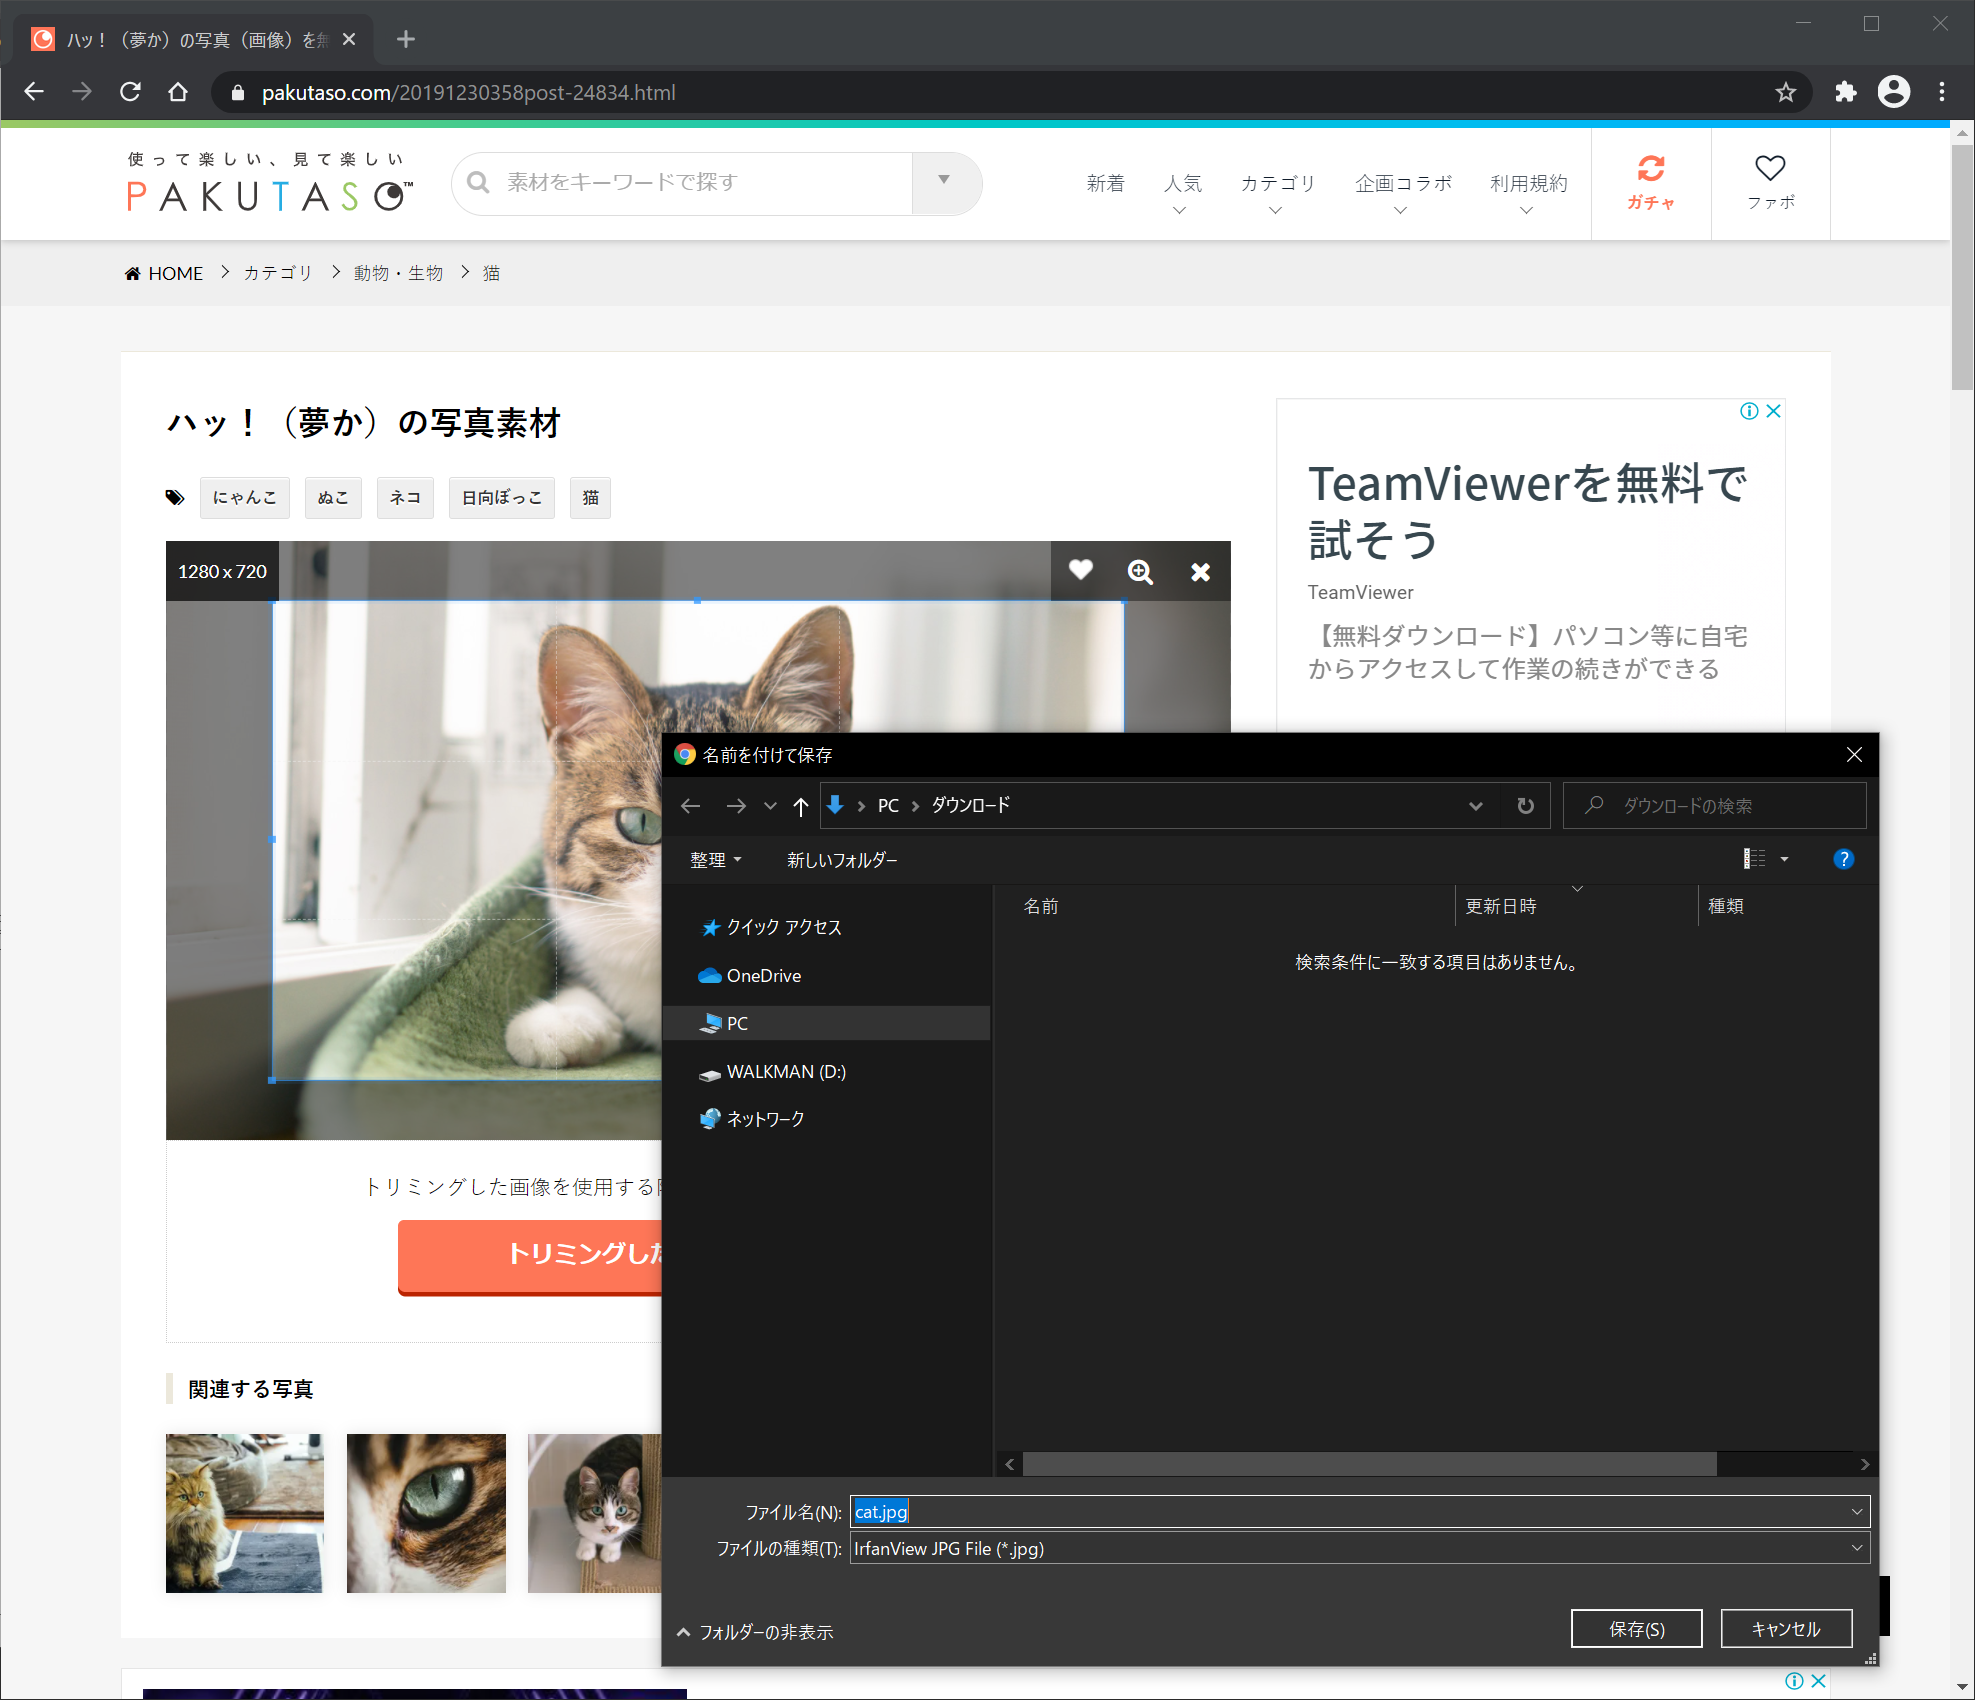Image resolution: width=1975 pixels, height=1700 pixels.
Task: Click the refresh icon in save dialog
Action: [x=1525, y=805]
